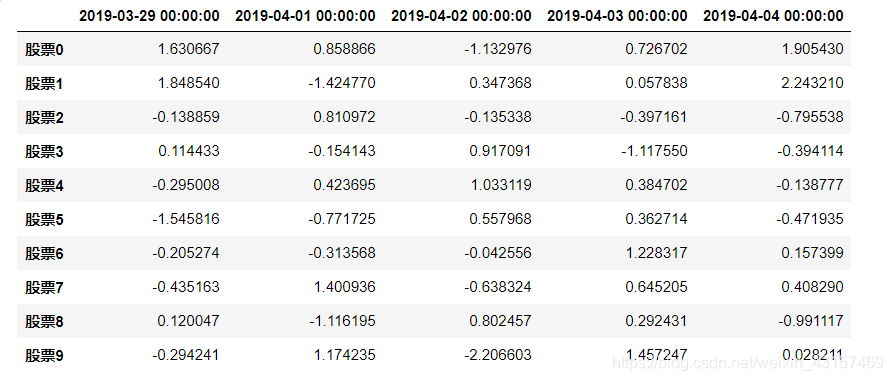
Task: Select cell value -1.117550
Action: point(654,151)
